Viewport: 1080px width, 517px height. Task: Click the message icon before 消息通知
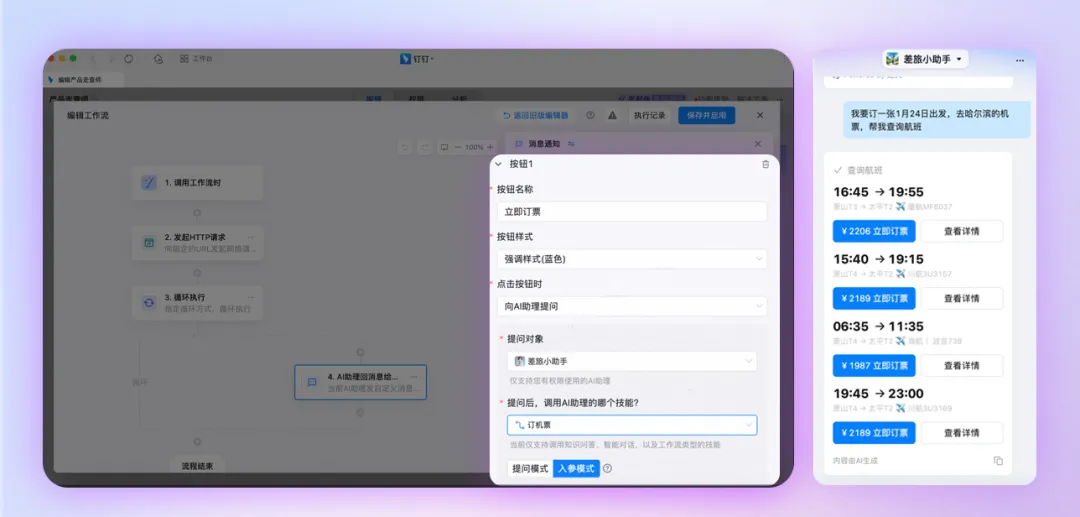coord(519,144)
